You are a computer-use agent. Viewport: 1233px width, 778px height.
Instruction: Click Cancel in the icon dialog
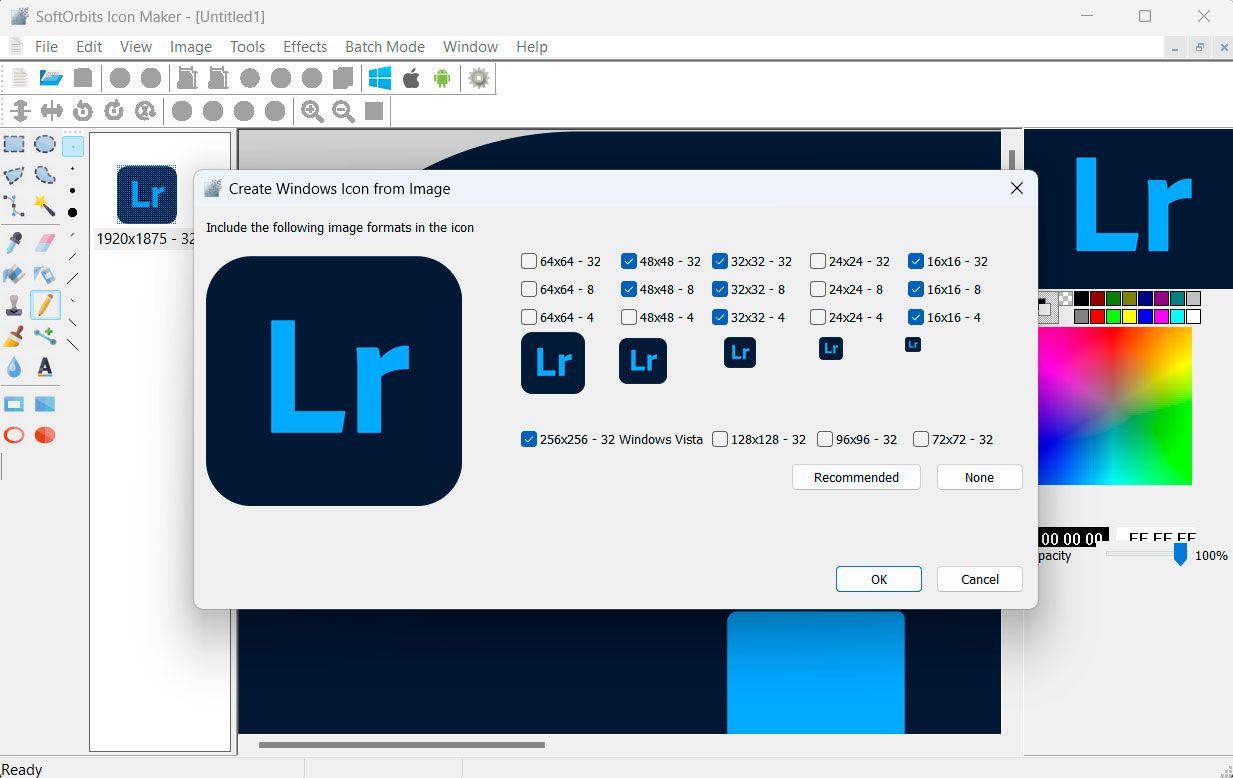(980, 579)
